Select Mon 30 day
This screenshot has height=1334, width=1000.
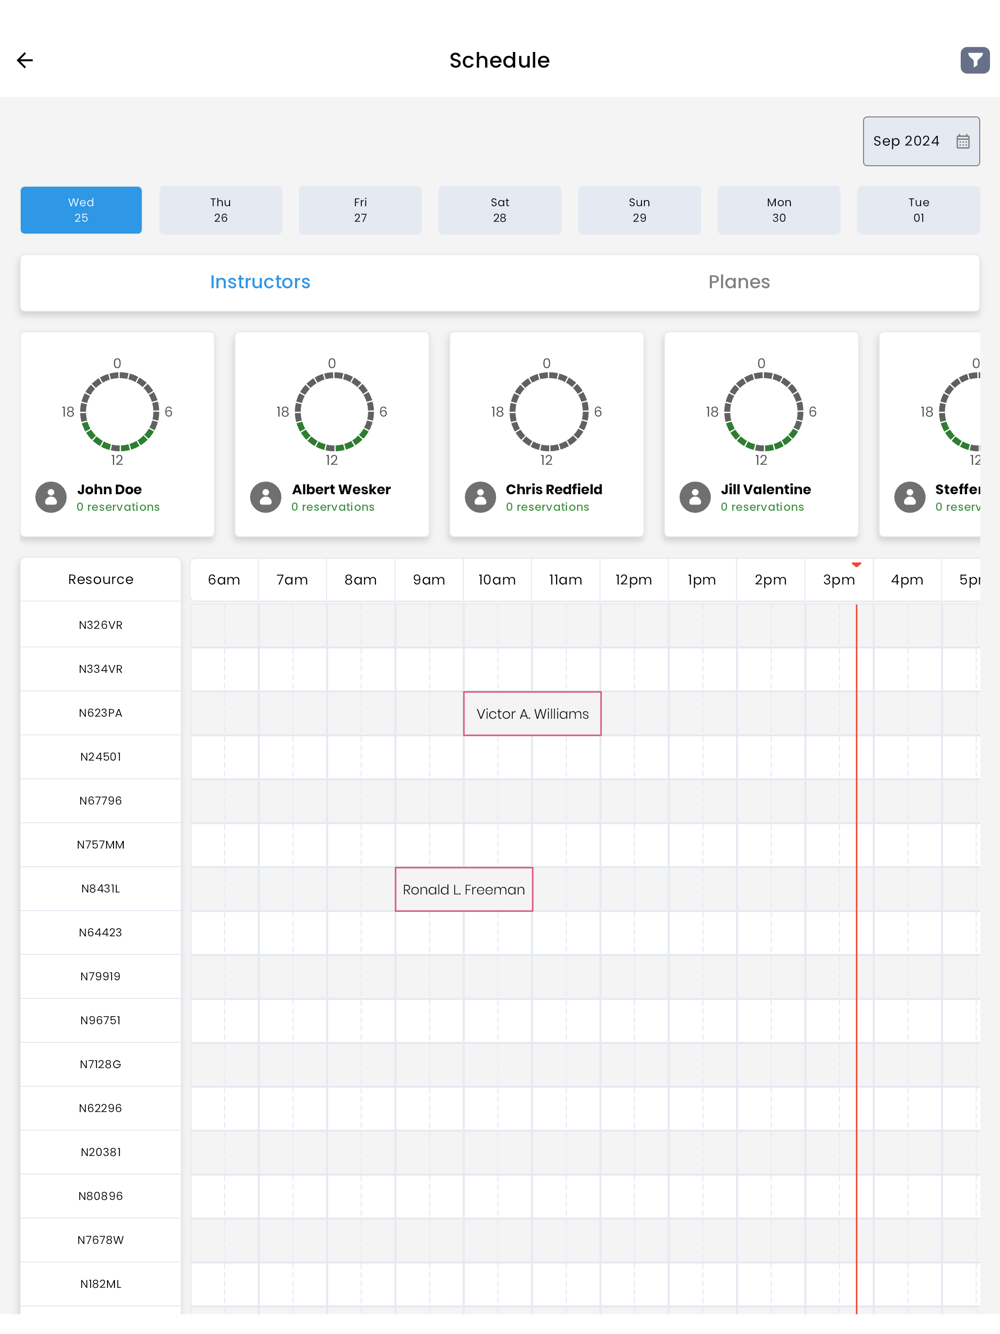(x=779, y=210)
